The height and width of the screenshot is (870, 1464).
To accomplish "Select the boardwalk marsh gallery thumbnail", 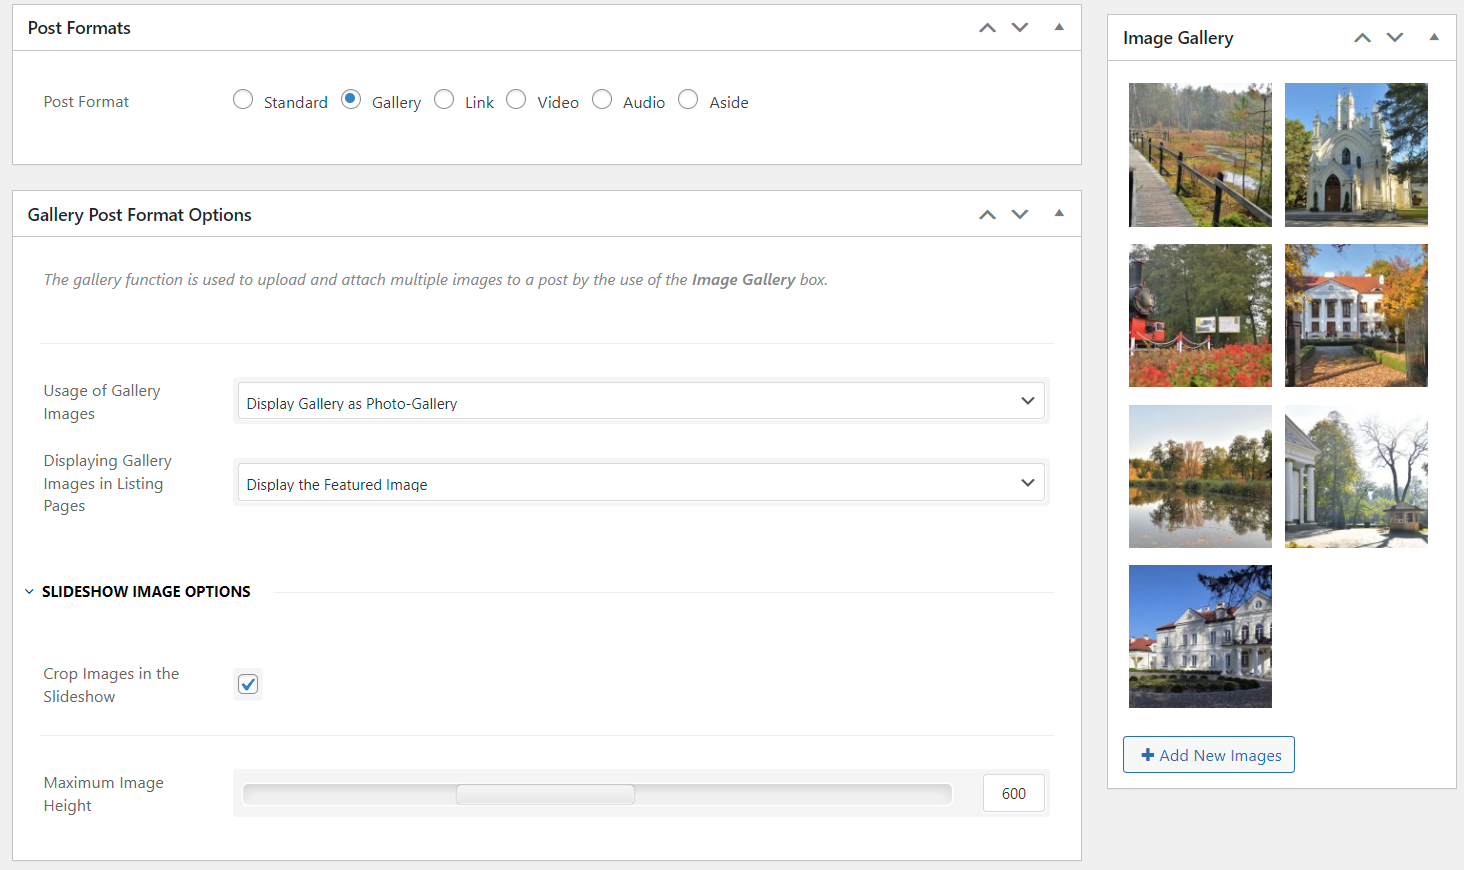I will pos(1200,155).
